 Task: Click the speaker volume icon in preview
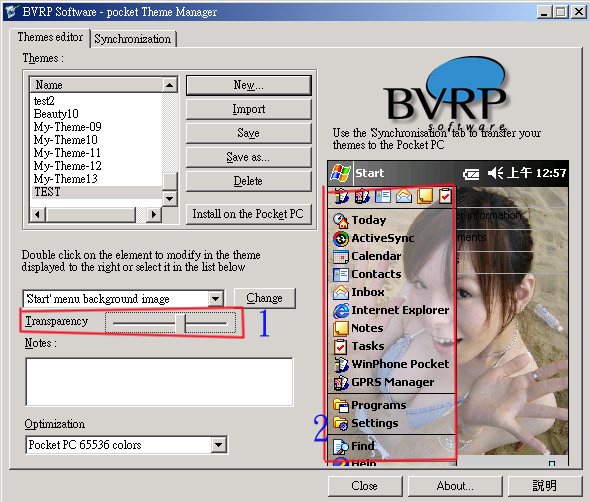pos(495,173)
